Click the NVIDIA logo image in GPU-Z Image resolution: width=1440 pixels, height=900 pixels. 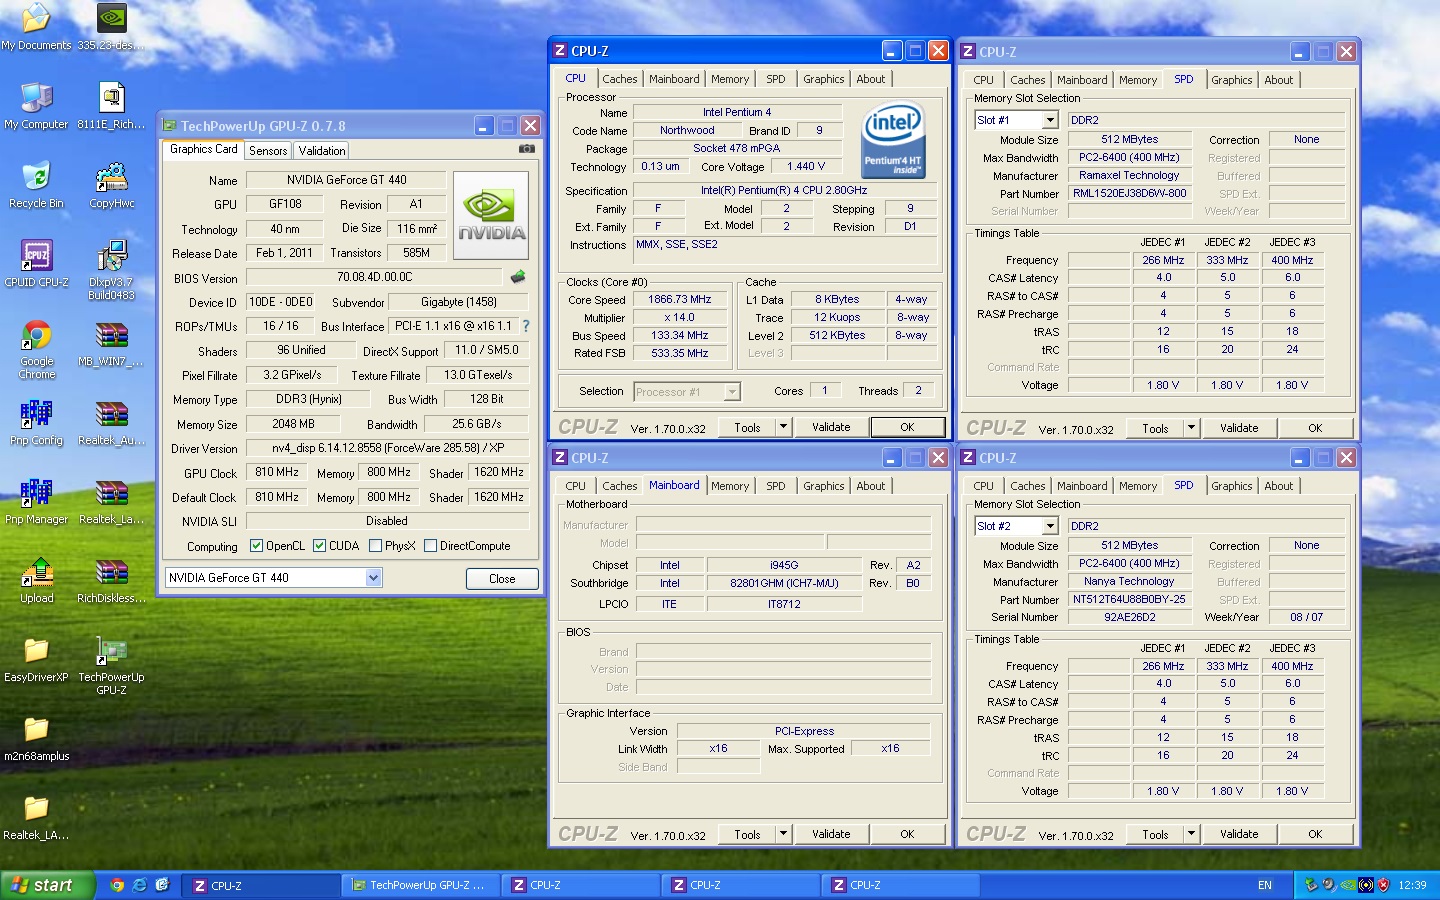point(491,215)
